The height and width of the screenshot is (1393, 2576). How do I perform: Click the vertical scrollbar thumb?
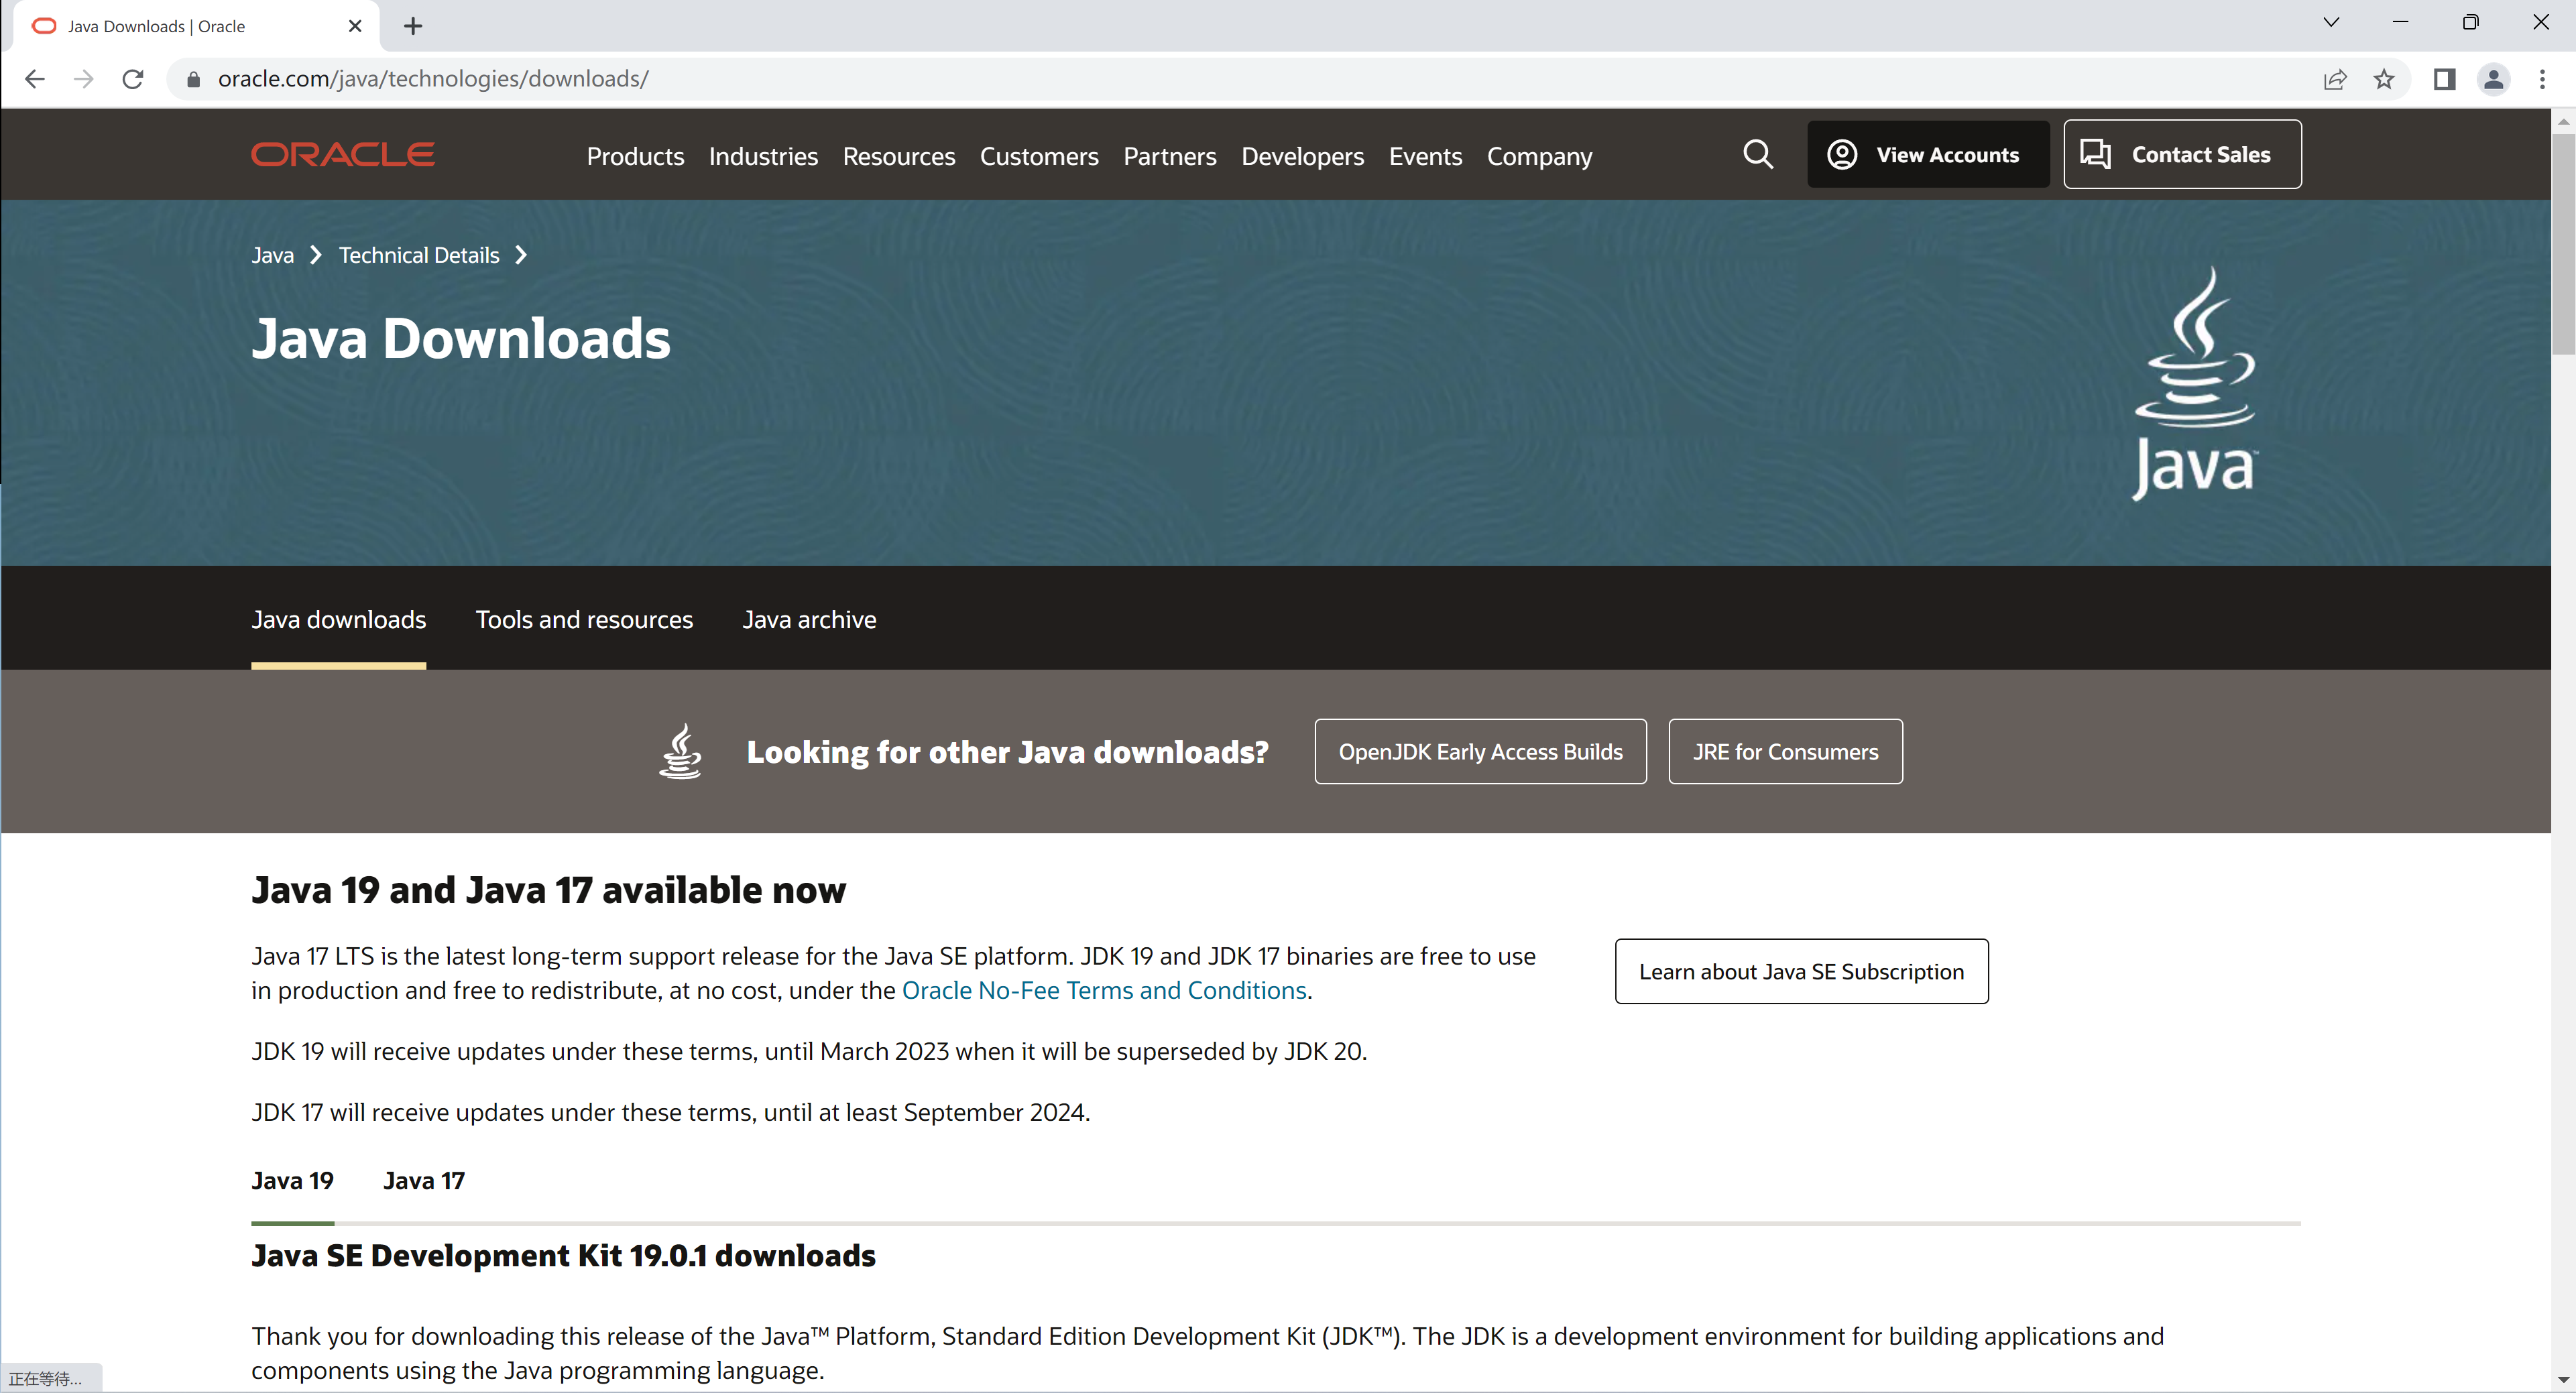click(2563, 243)
